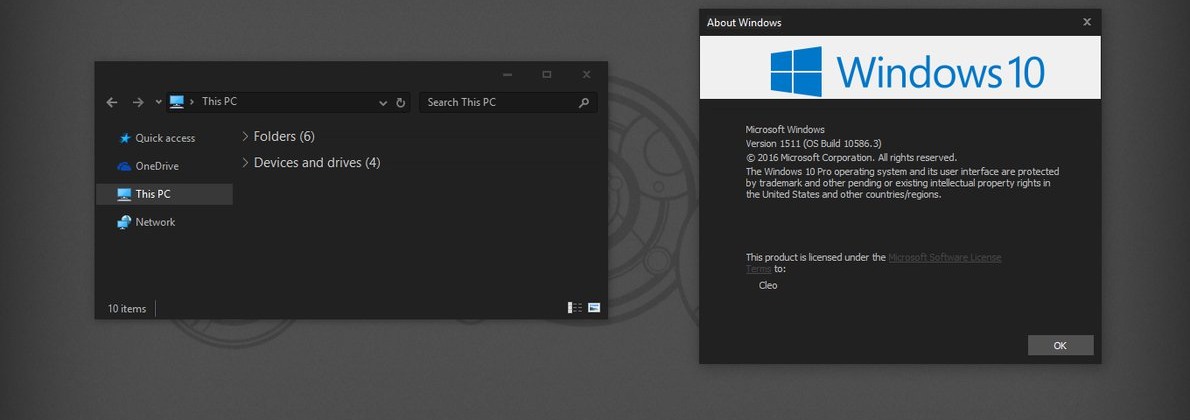Click the 10 items status text
This screenshot has width=1190, height=420.
[127, 309]
